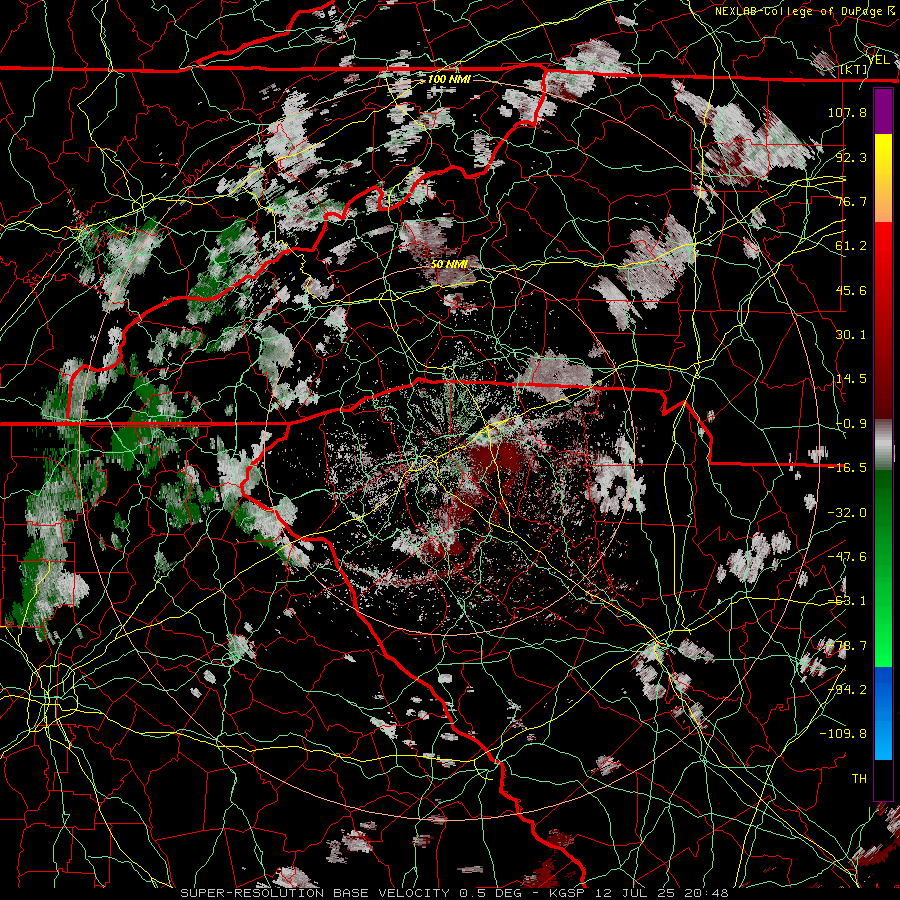Pick the gray segment of the color bar
The width and height of the screenshot is (900, 900).
coord(883,445)
